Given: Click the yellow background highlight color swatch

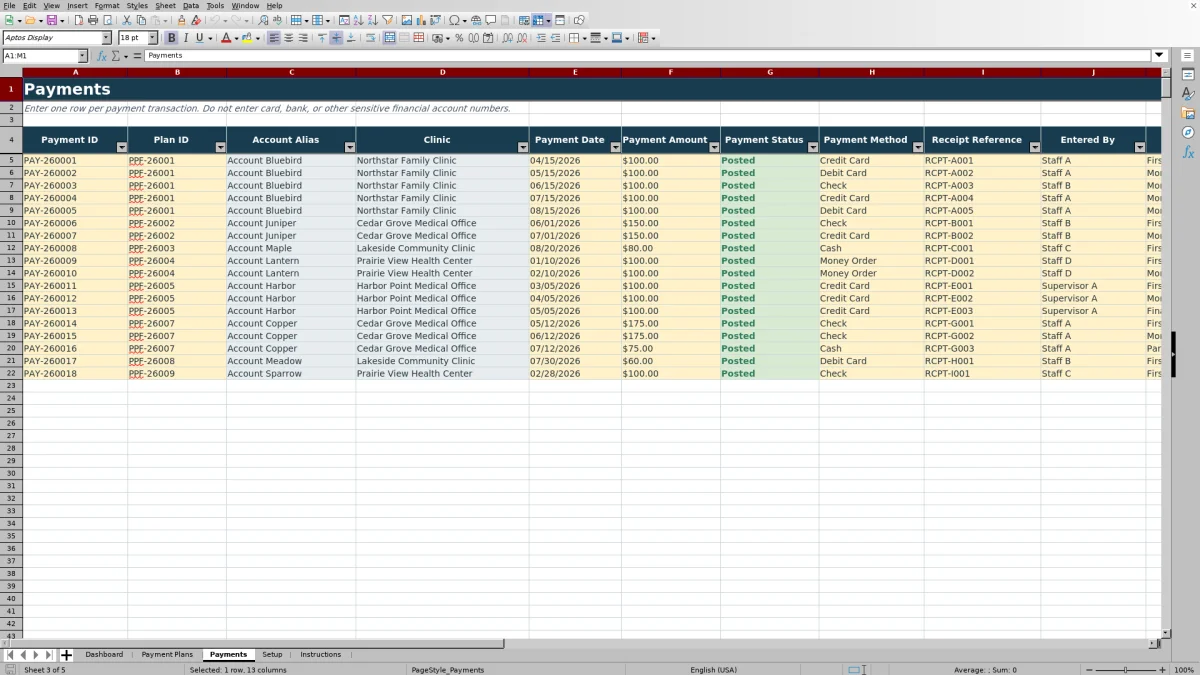Looking at the screenshot, I should tap(246, 38).
